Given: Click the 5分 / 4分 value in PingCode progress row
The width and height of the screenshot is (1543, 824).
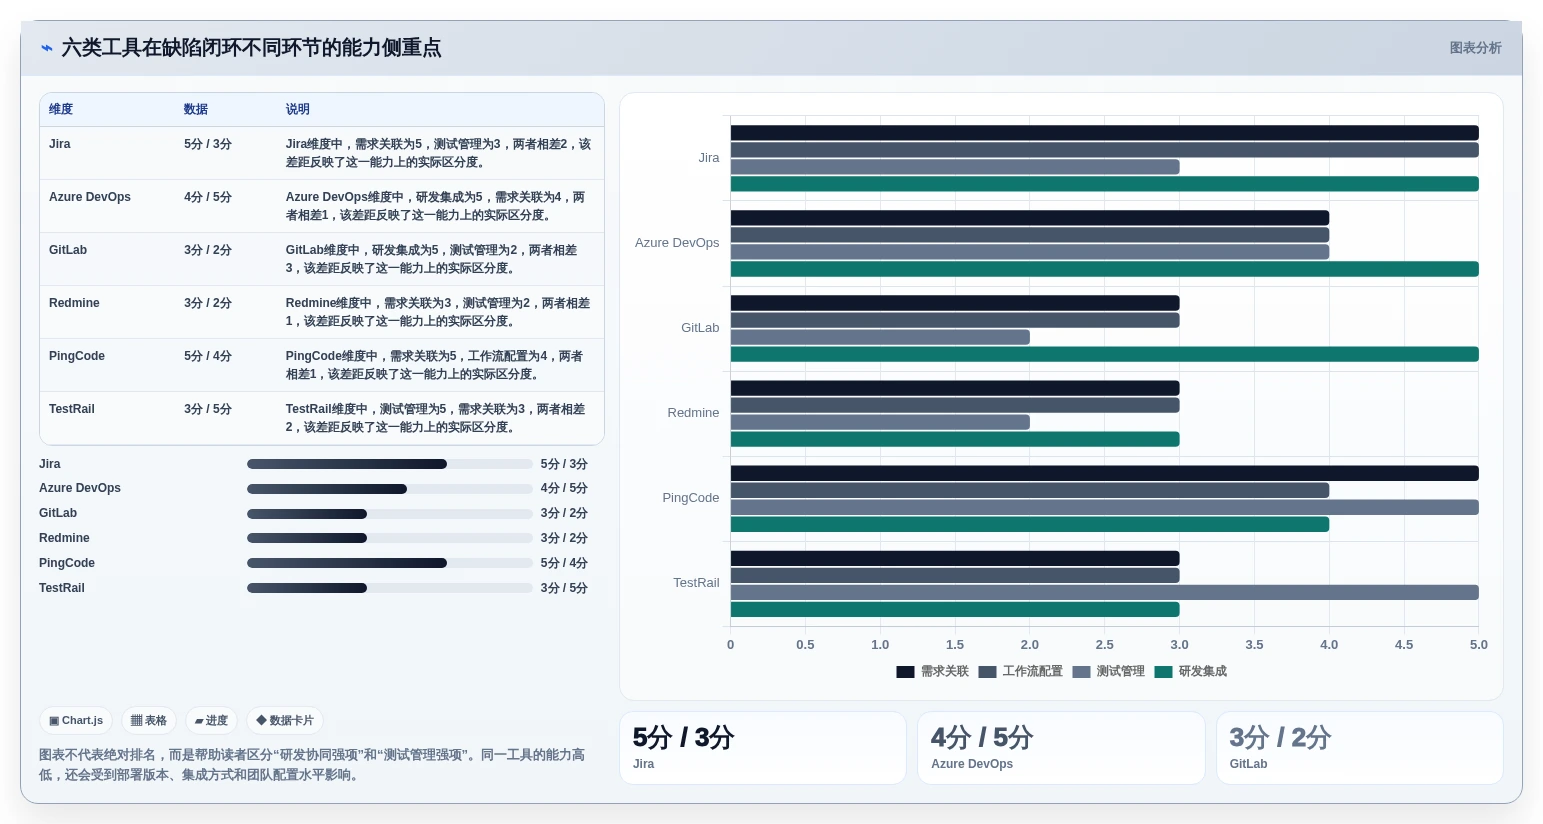Looking at the screenshot, I should pyautogui.click(x=564, y=563).
